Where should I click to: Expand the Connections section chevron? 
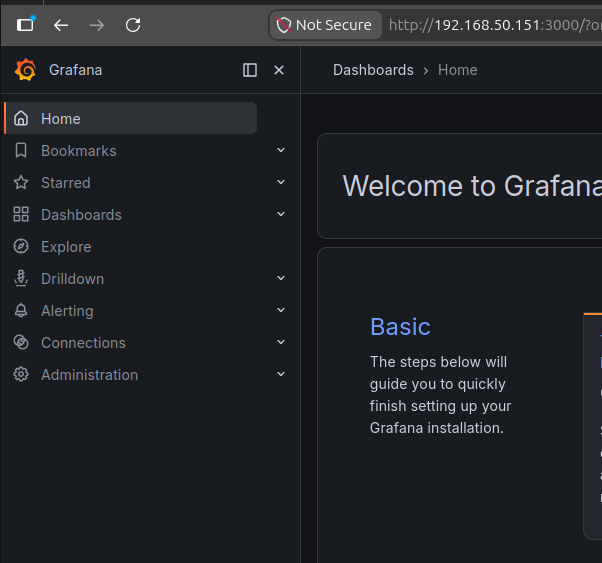[281, 342]
